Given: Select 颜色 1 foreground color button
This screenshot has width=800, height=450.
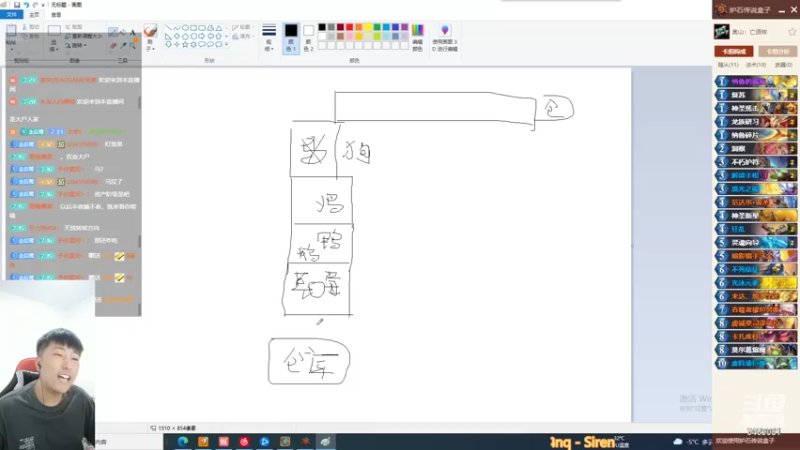Looking at the screenshot, I should pyautogui.click(x=291, y=38).
